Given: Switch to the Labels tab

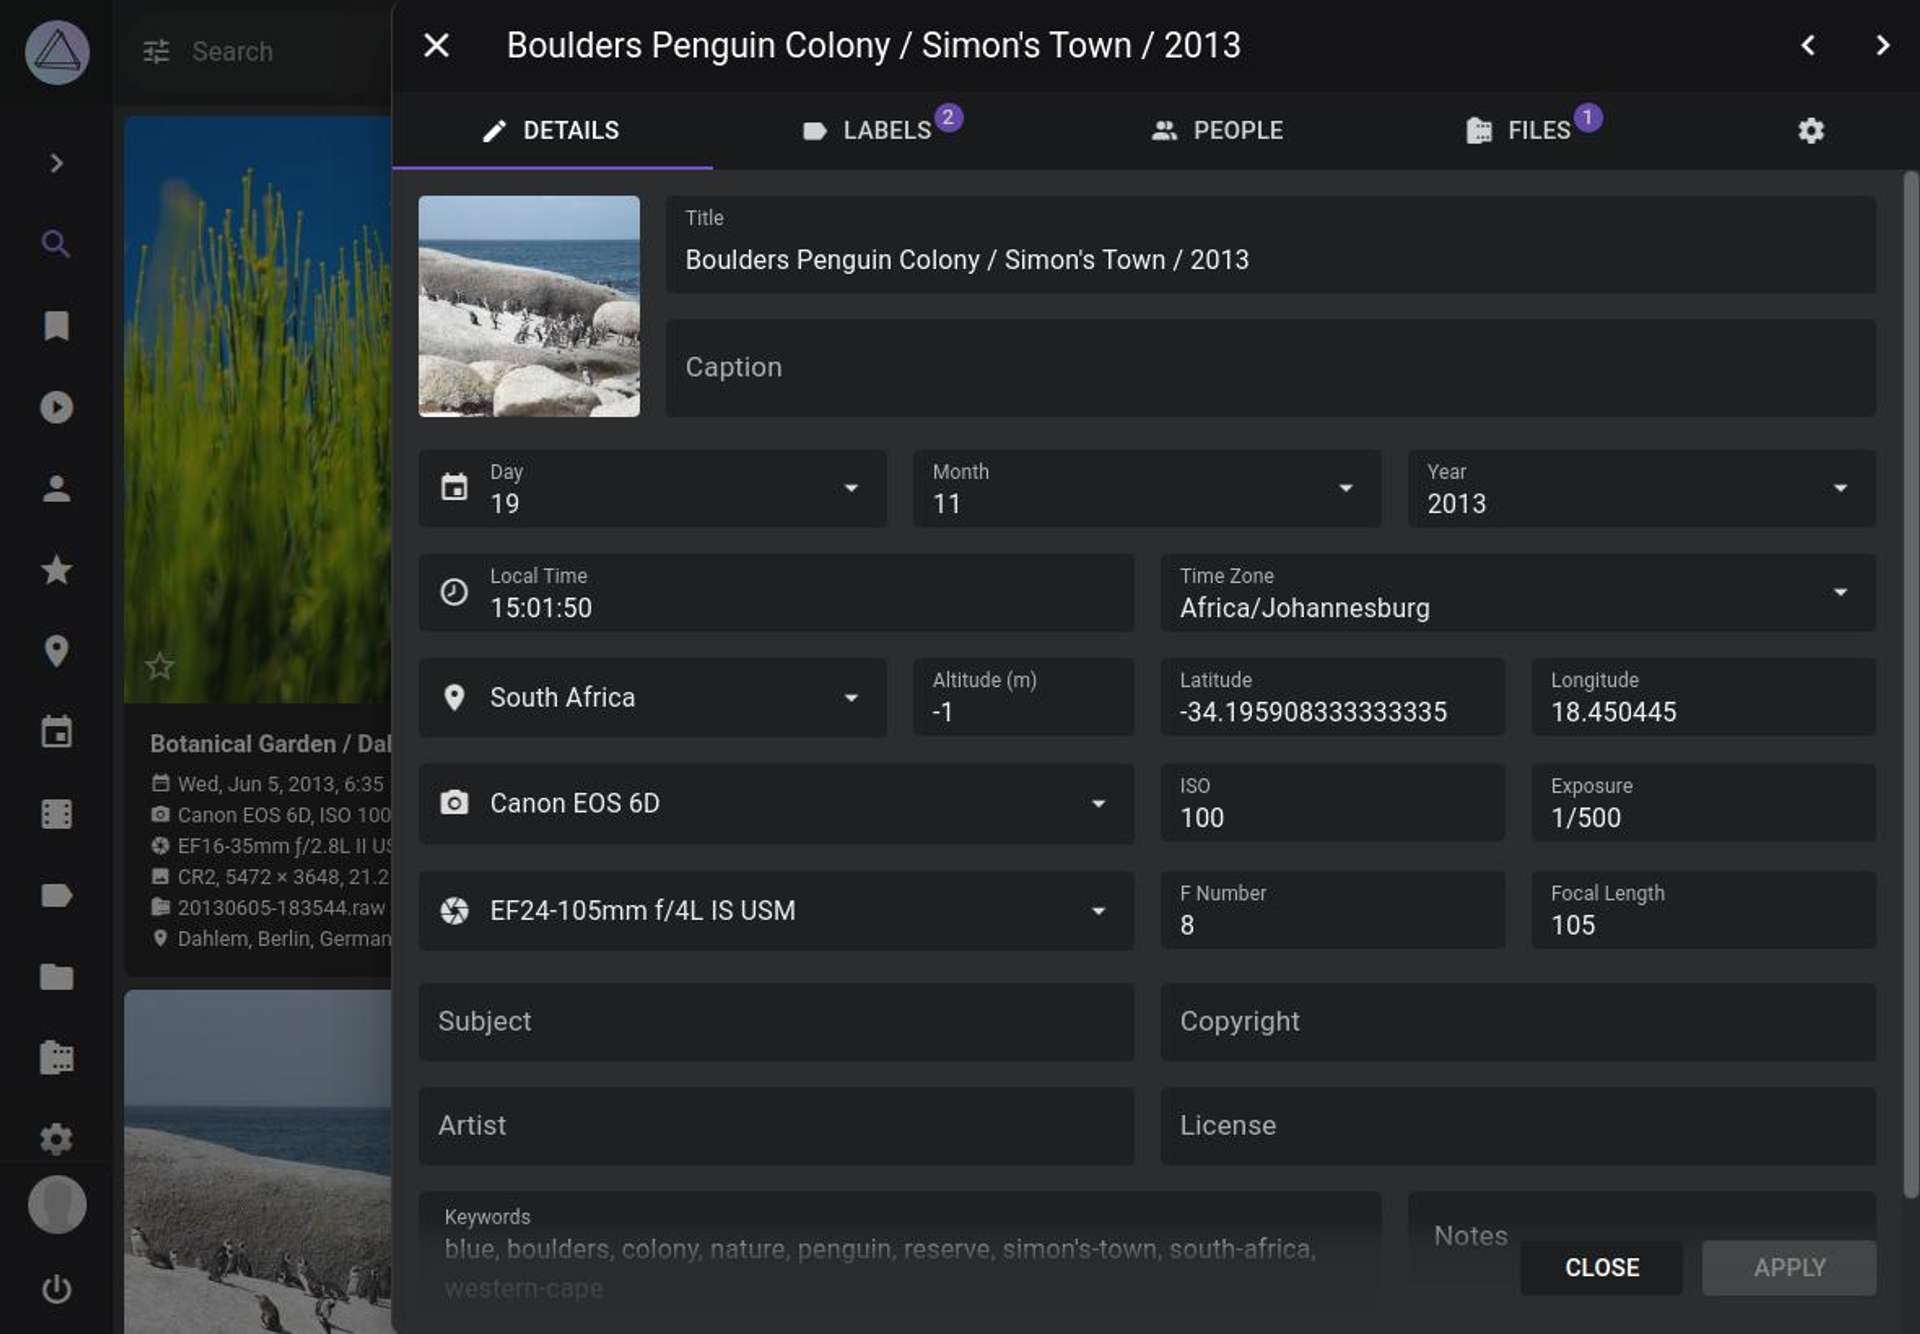Looking at the screenshot, I should click(884, 130).
